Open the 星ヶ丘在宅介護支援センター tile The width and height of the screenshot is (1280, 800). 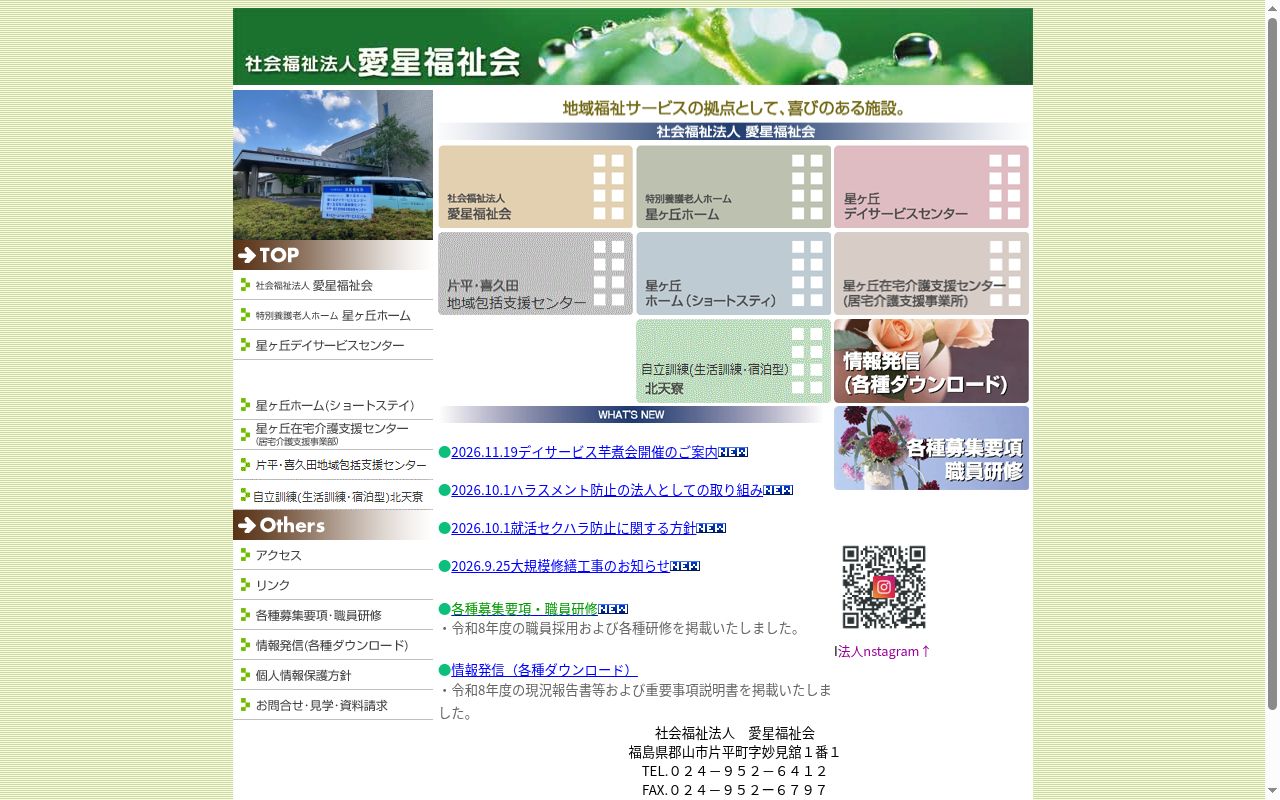click(x=931, y=274)
